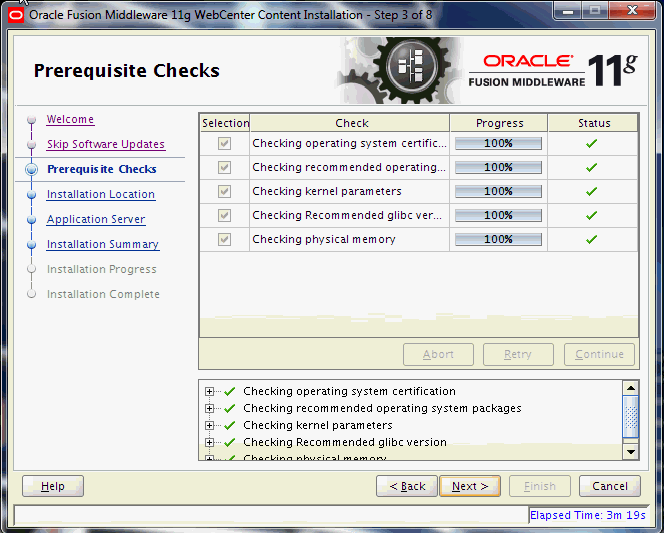Click the Installation Location step bullet
664x533 pixels.
click(31, 195)
